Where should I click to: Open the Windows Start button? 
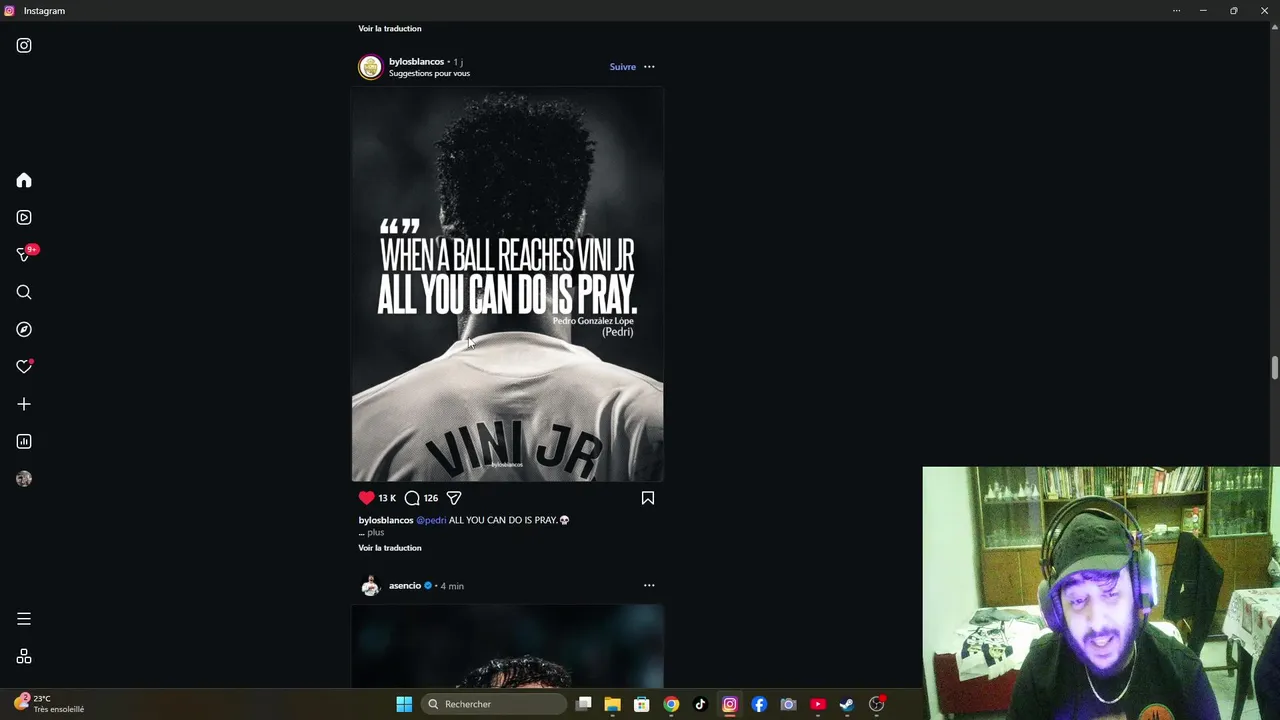[404, 704]
